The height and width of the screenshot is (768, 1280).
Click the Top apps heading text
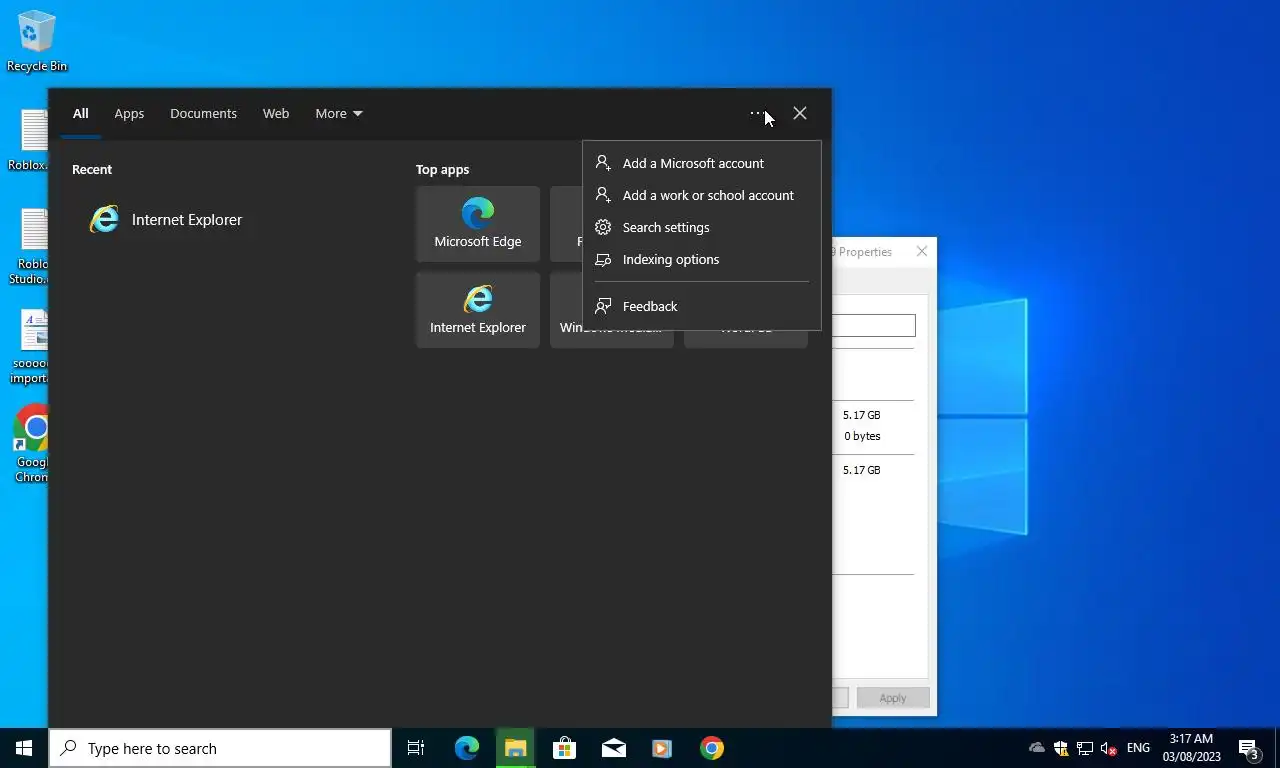coord(442,169)
